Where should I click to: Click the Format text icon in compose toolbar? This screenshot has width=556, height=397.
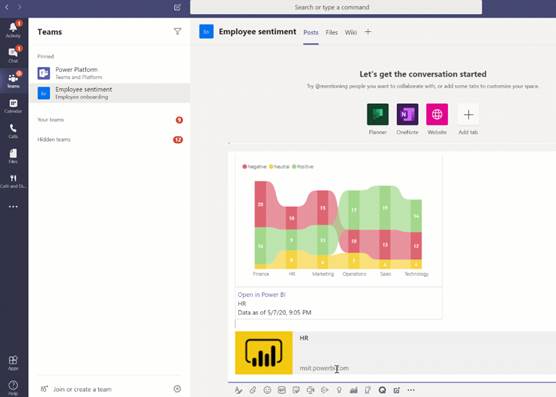click(x=239, y=390)
